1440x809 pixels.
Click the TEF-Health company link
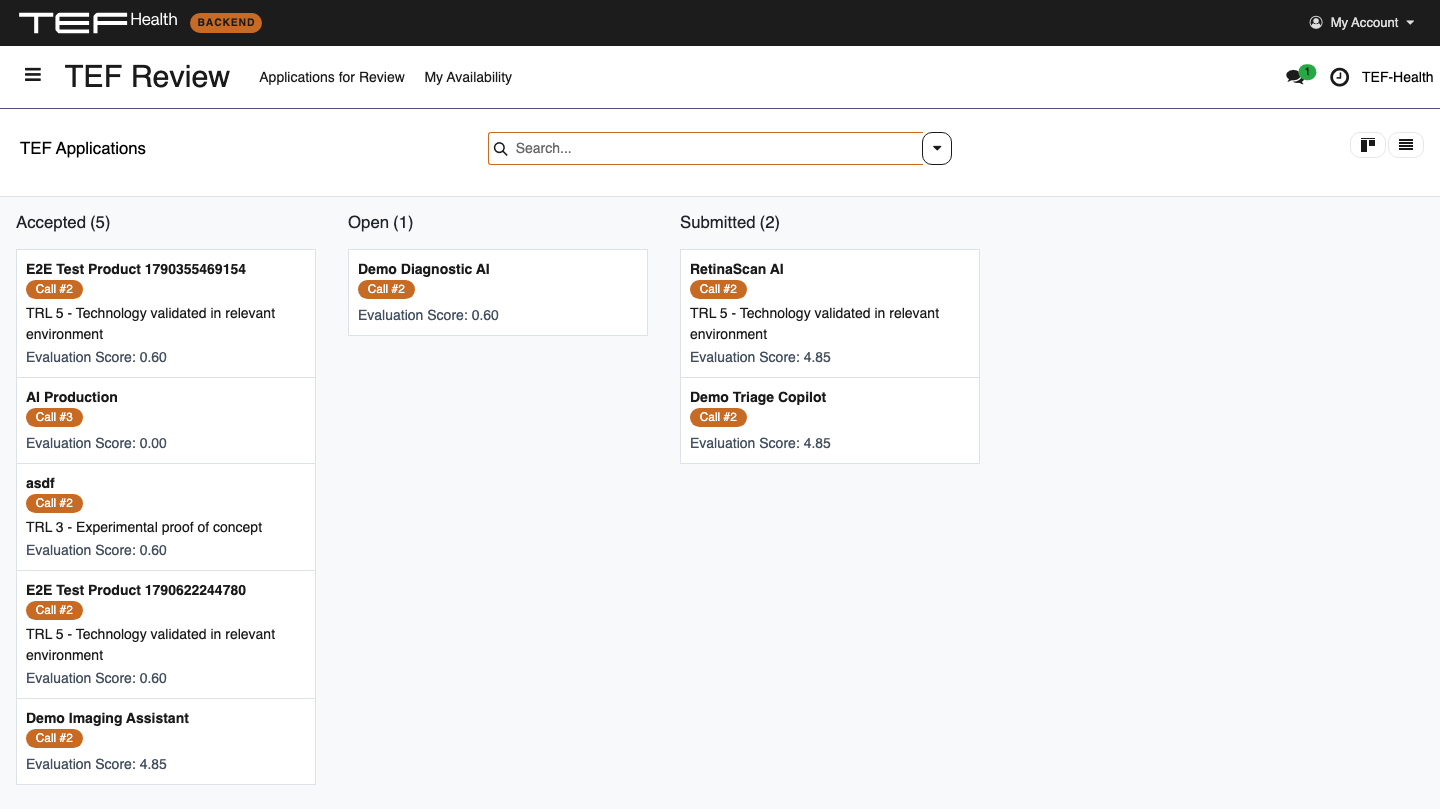(x=1397, y=77)
